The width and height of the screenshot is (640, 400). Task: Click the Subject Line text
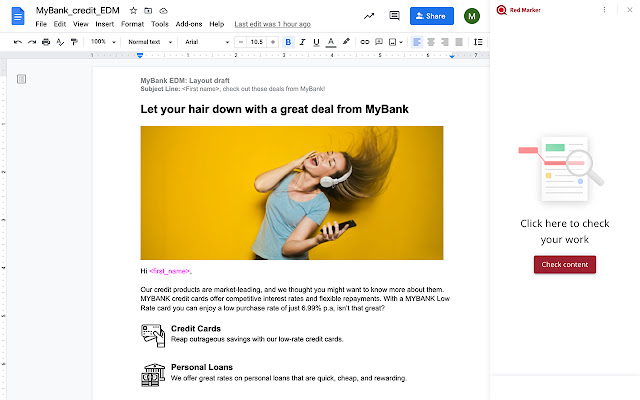pos(233,89)
